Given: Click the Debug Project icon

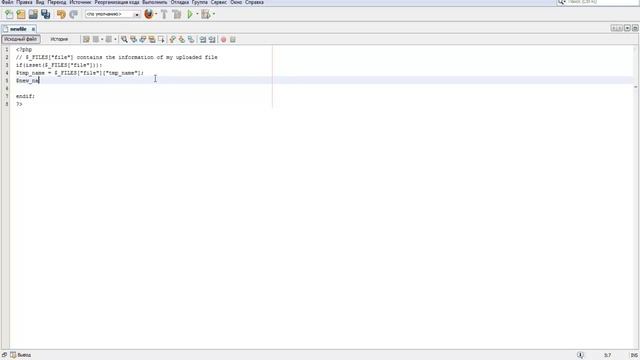Looking at the screenshot, I should [x=206, y=14].
